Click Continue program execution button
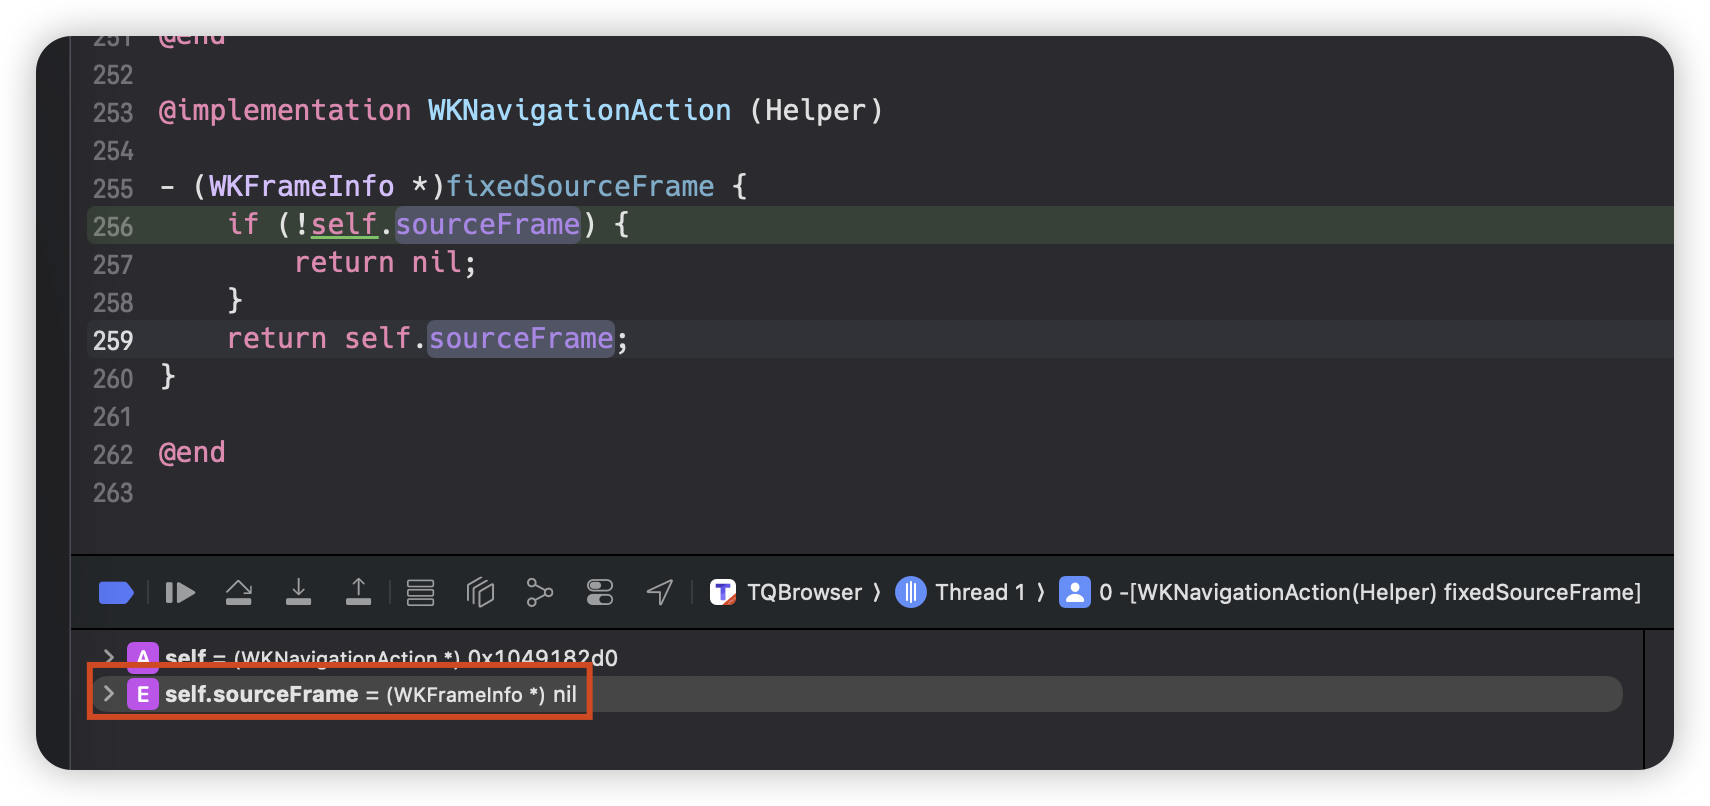1710x806 pixels. tap(180, 593)
